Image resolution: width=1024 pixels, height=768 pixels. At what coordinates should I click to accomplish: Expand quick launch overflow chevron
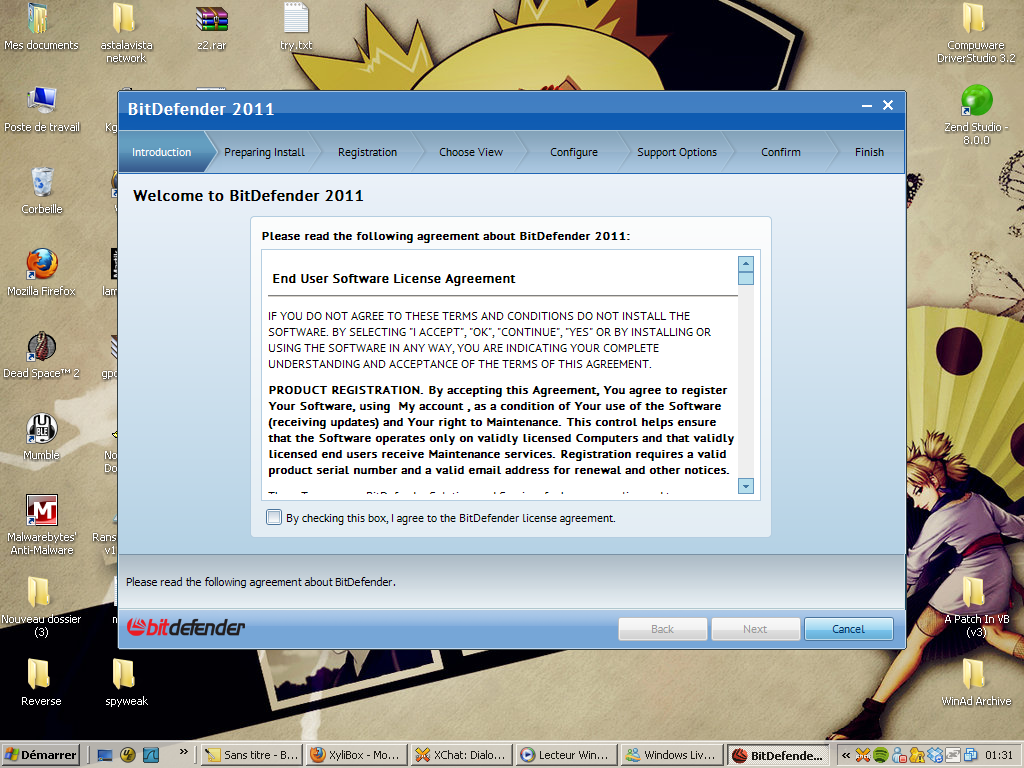coord(184,752)
